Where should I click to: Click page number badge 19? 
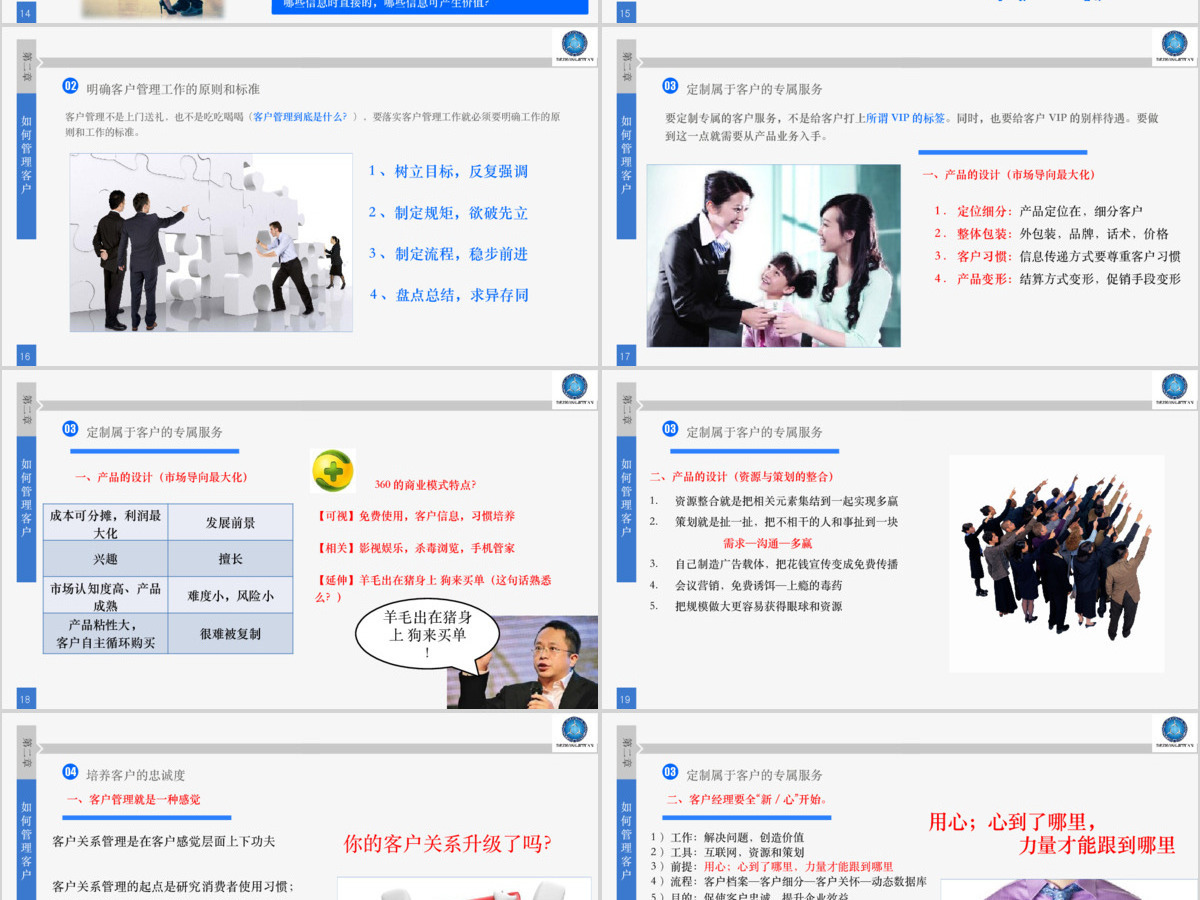click(x=626, y=700)
